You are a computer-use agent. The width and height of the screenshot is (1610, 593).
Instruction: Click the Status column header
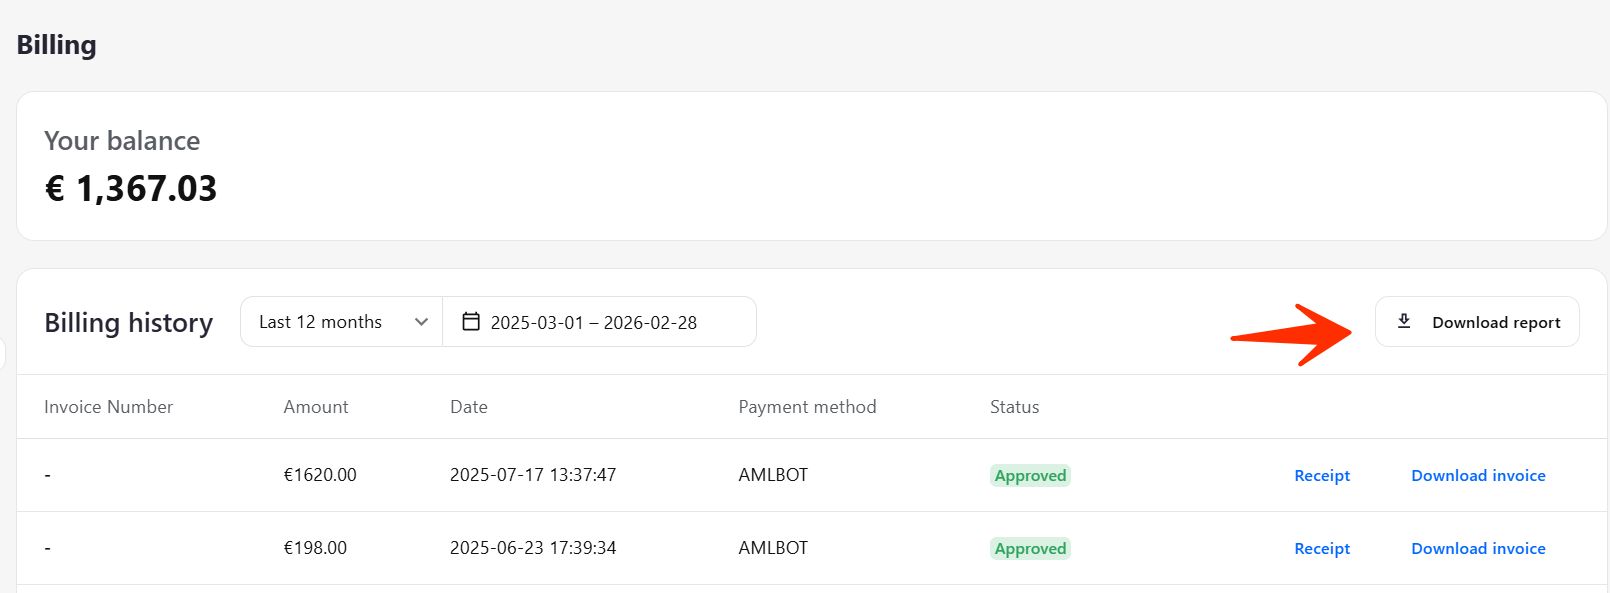1014,407
